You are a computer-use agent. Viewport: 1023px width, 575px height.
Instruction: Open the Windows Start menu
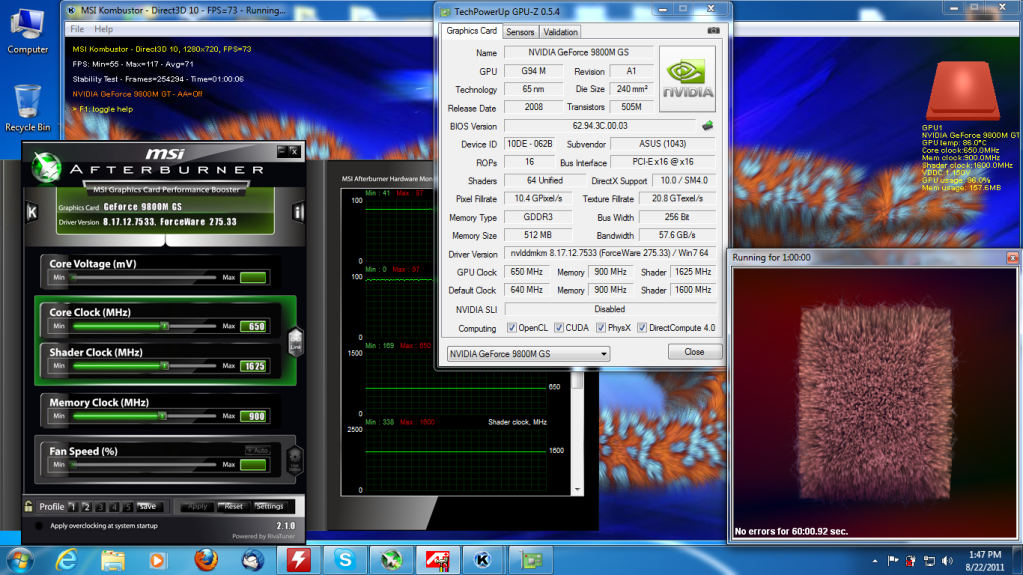20,560
